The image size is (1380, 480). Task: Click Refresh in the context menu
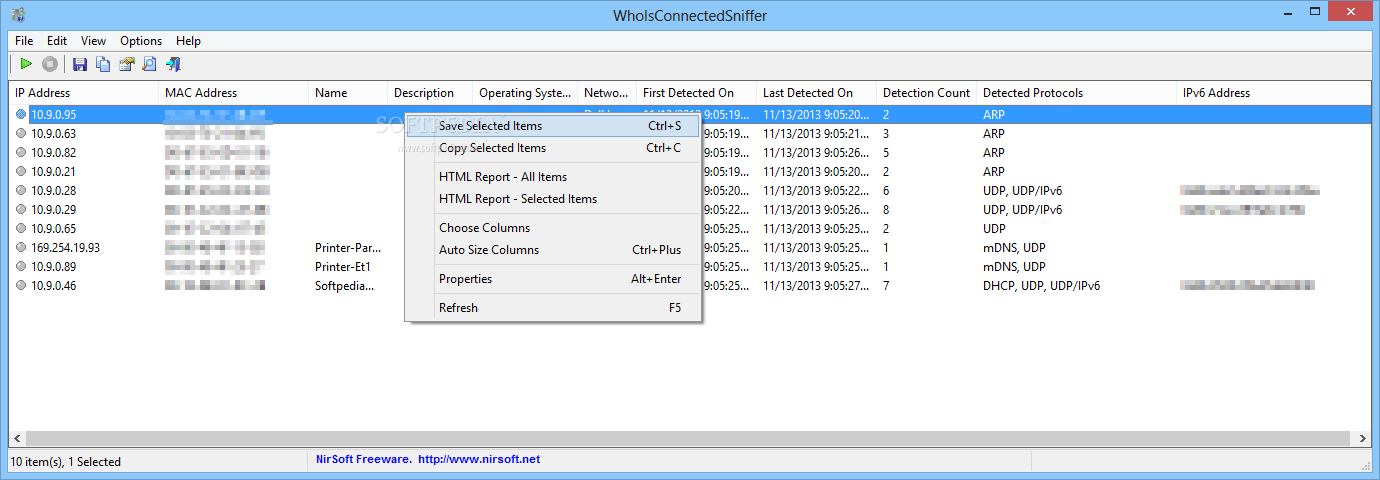553,308
